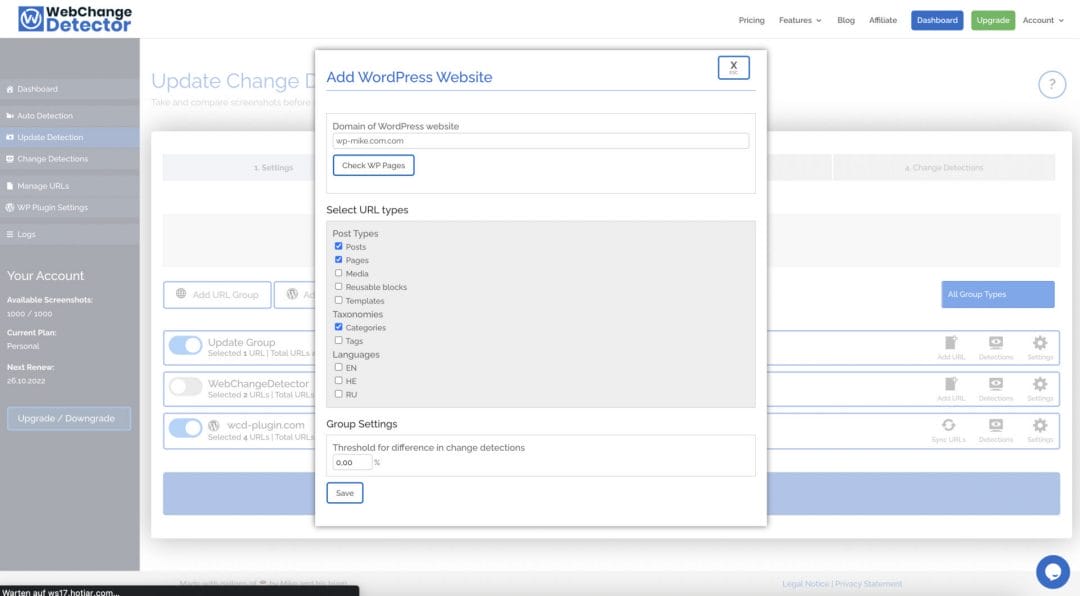
Task: Open the Affiliate page
Action: coord(883,20)
